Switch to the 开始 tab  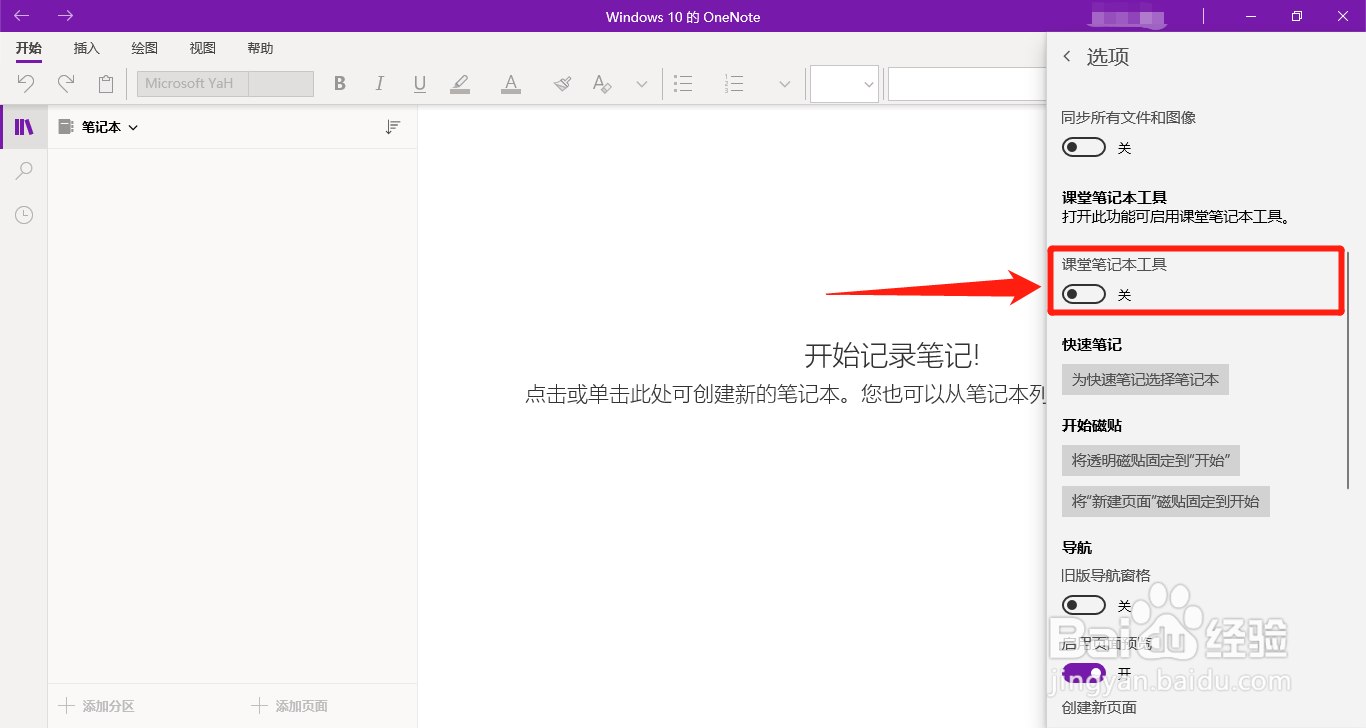29,48
